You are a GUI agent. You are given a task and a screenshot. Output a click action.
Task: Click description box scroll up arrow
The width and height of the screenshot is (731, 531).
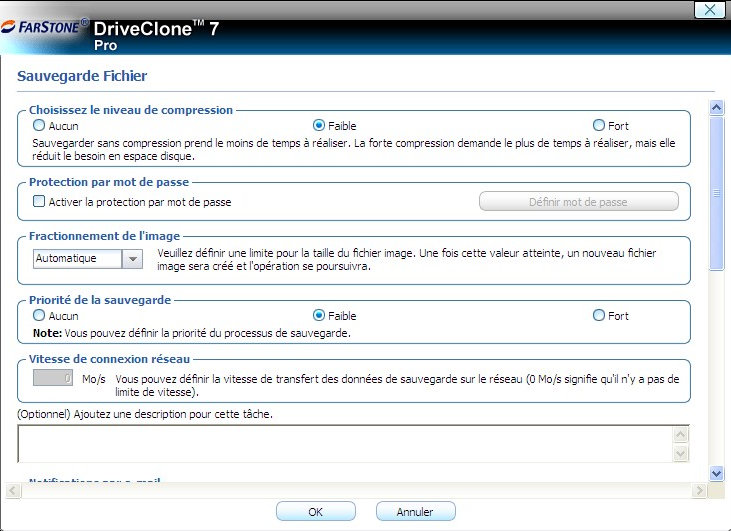tap(681, 434)
